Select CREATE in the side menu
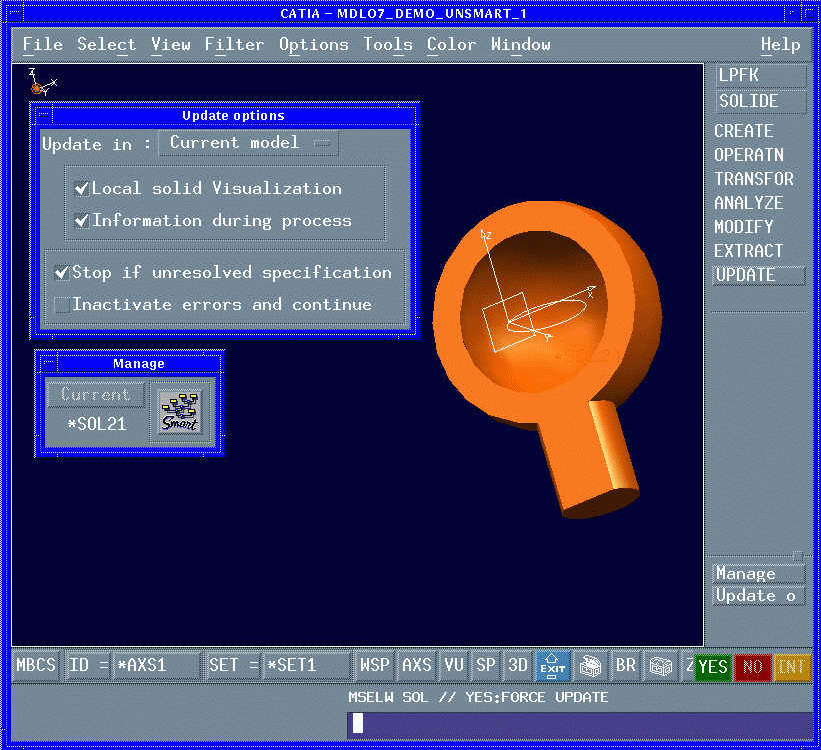821x750 pixels. coord(744,131)
